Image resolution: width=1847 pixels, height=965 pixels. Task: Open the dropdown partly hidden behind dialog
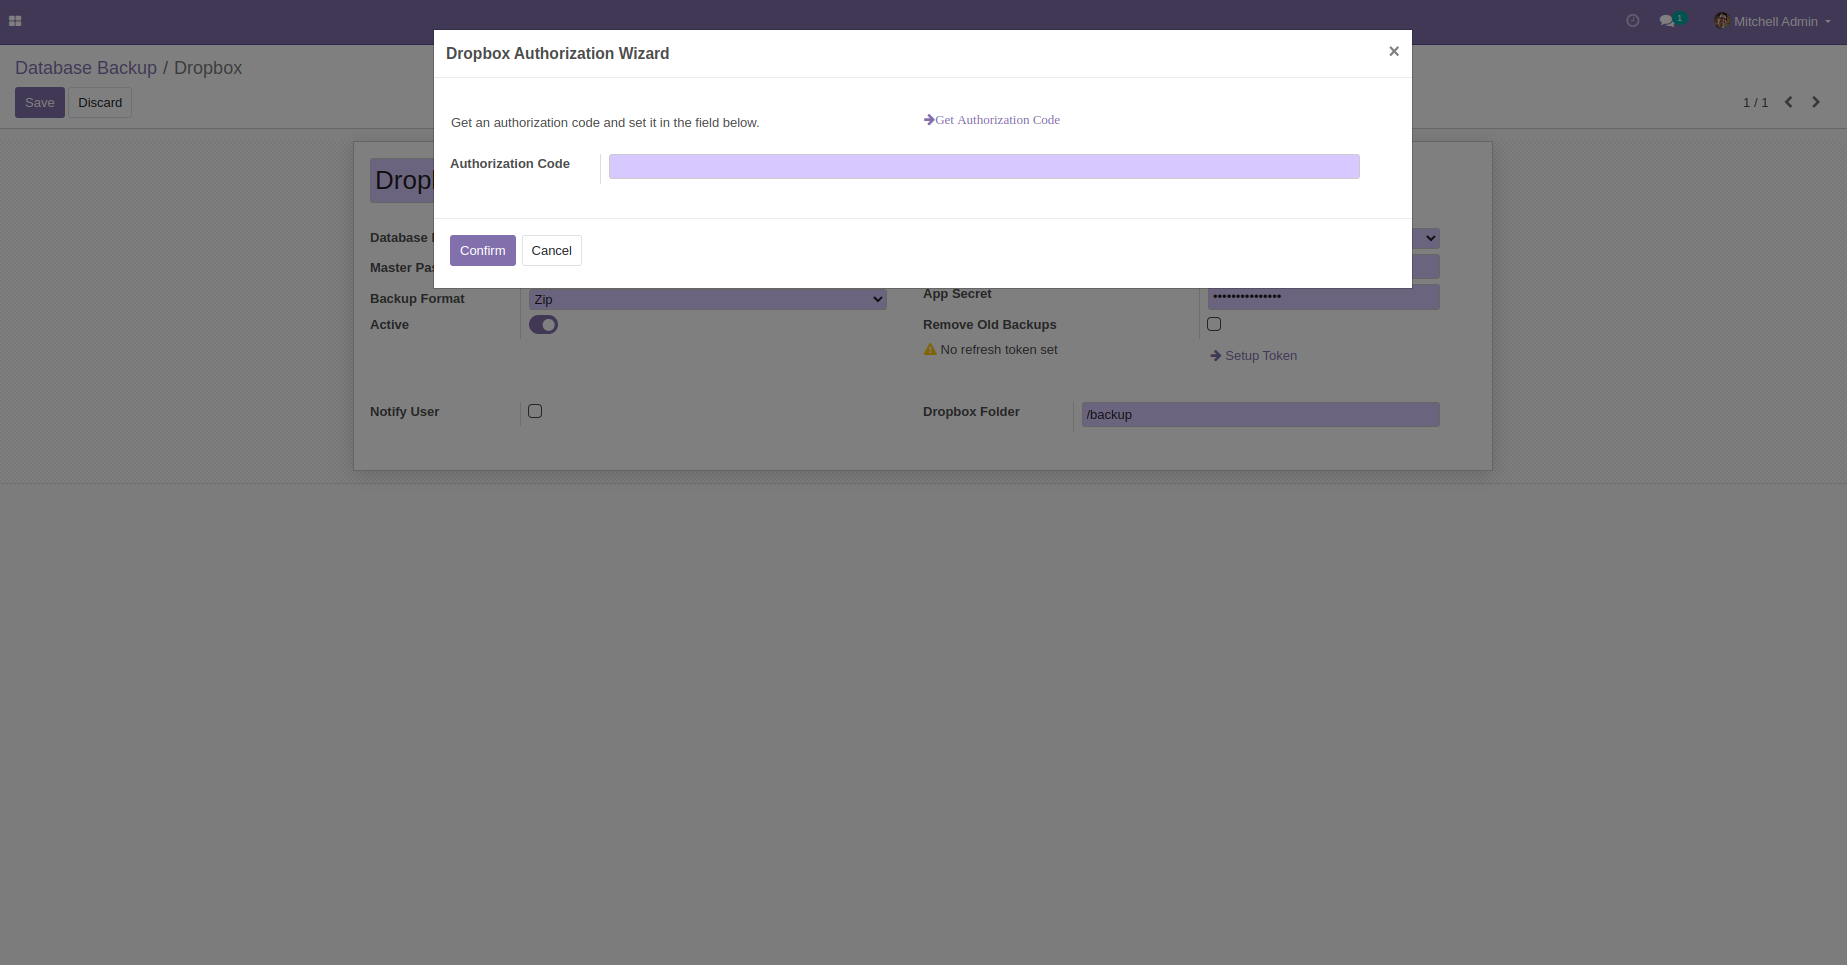click(x=1426, y=238)
